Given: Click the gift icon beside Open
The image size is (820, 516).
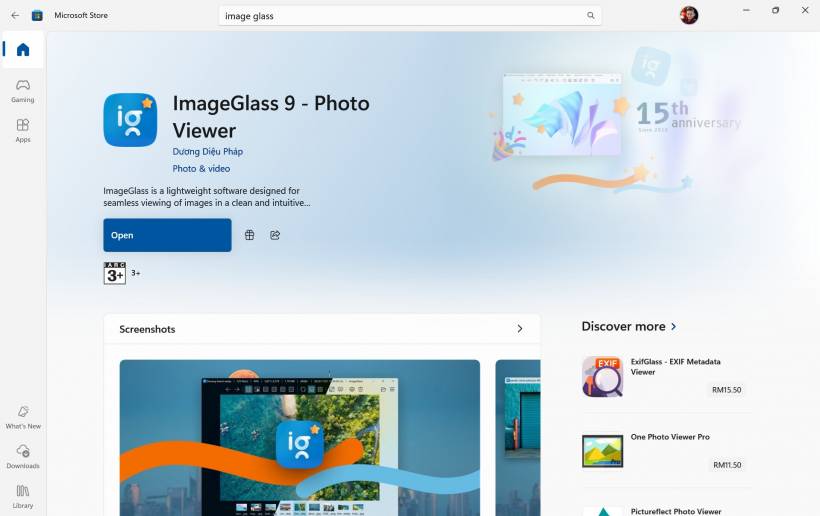Looking at the screenshot, I should [x=250, y=235].
